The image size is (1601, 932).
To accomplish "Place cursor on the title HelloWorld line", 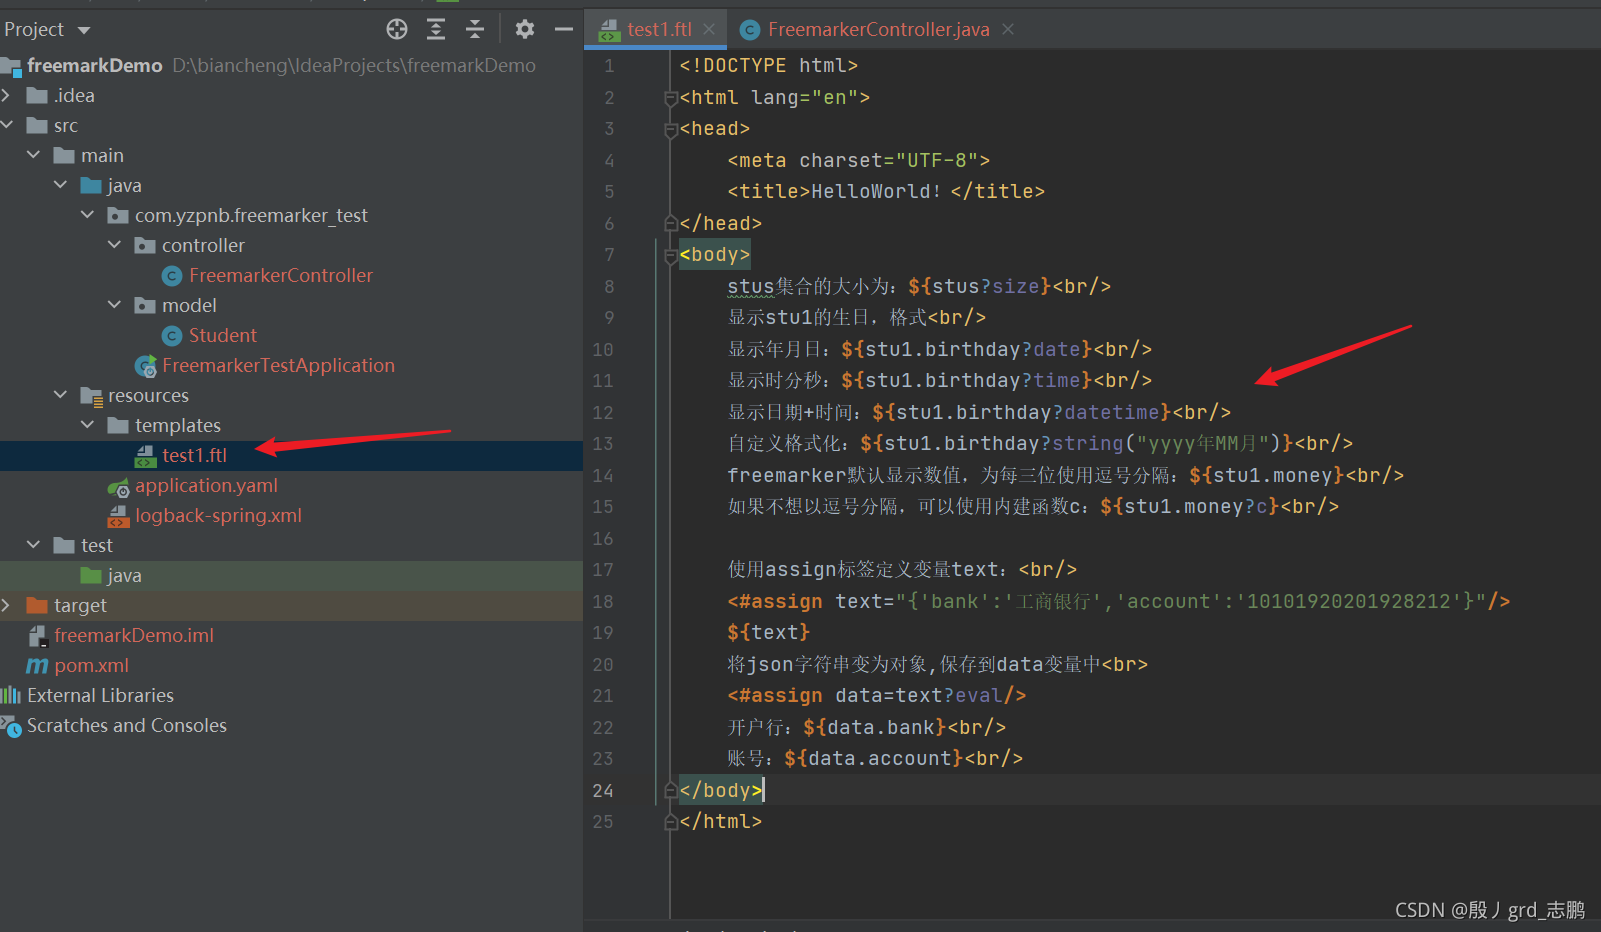I will 886,191.
